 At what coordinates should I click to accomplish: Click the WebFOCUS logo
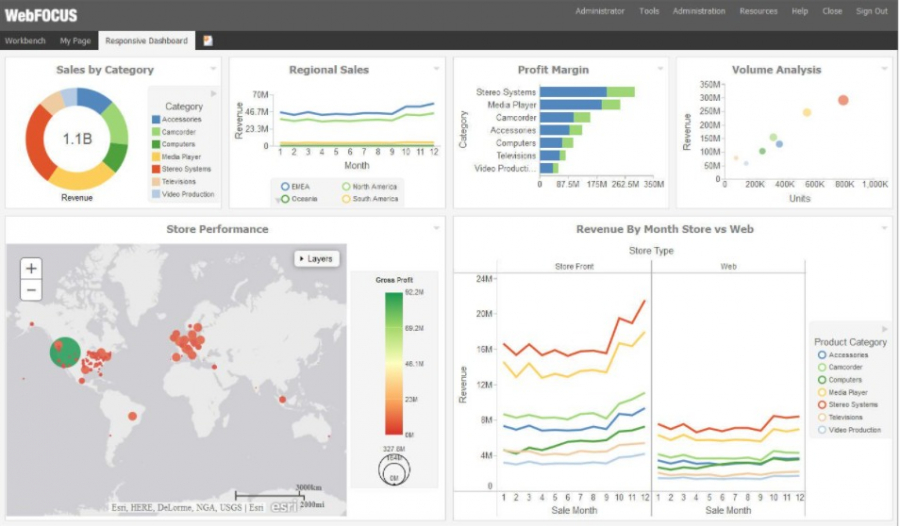click(41, 14)
